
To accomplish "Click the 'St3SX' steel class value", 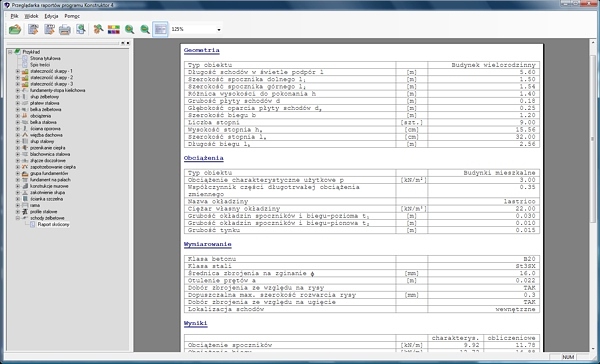I will [x=525, y=266].
